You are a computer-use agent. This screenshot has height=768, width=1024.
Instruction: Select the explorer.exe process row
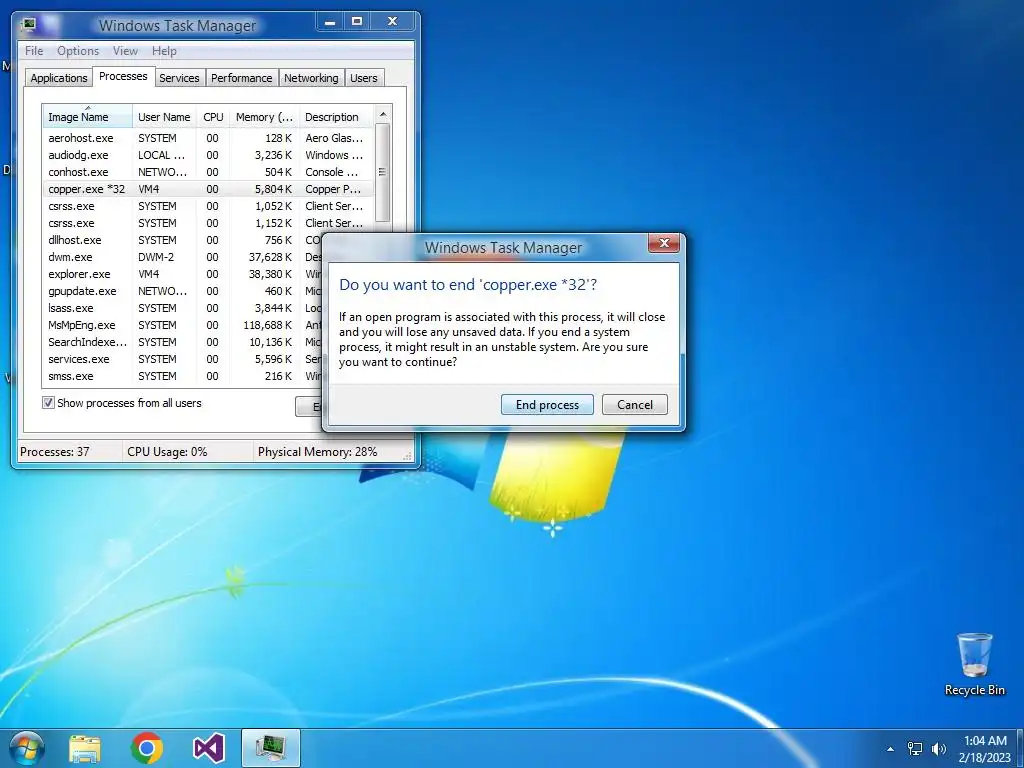(x=182, y=274)
